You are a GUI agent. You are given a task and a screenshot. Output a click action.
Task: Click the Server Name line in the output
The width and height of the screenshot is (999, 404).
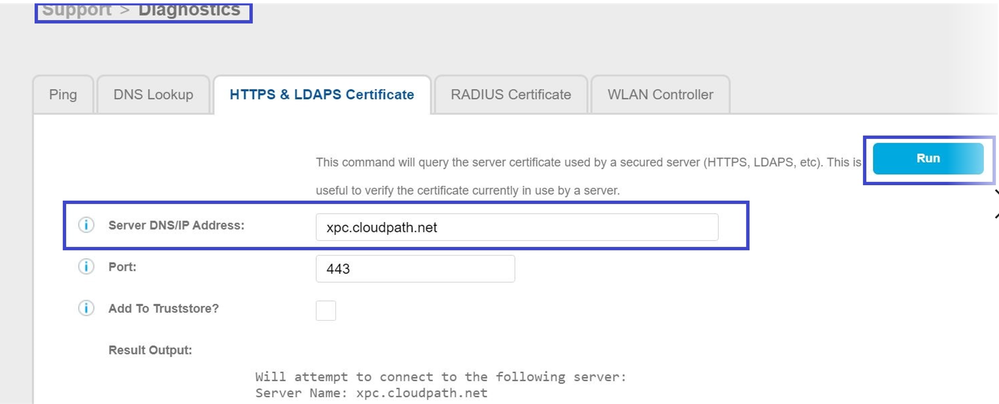(x=371, y=393)
